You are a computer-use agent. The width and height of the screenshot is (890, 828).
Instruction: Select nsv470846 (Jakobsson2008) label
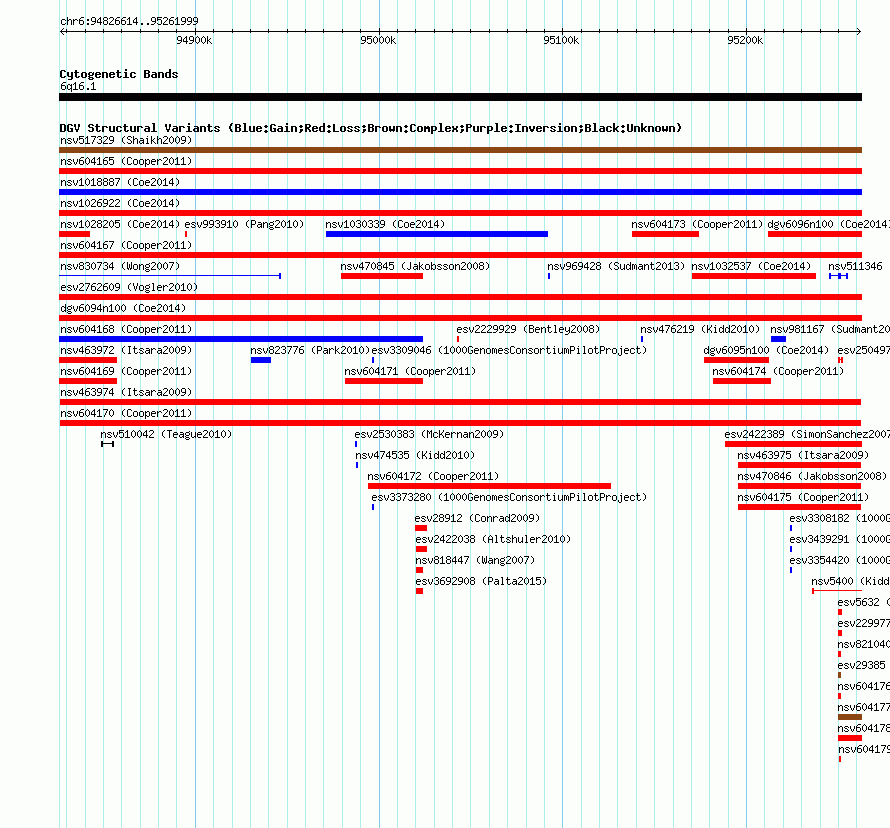click(812, 476)
